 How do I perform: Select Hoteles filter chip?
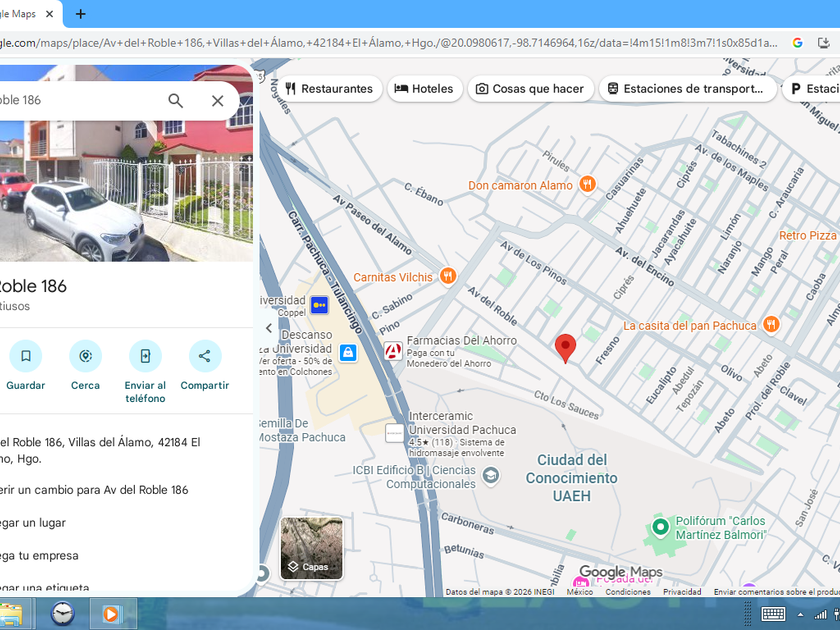pos(424,88)
